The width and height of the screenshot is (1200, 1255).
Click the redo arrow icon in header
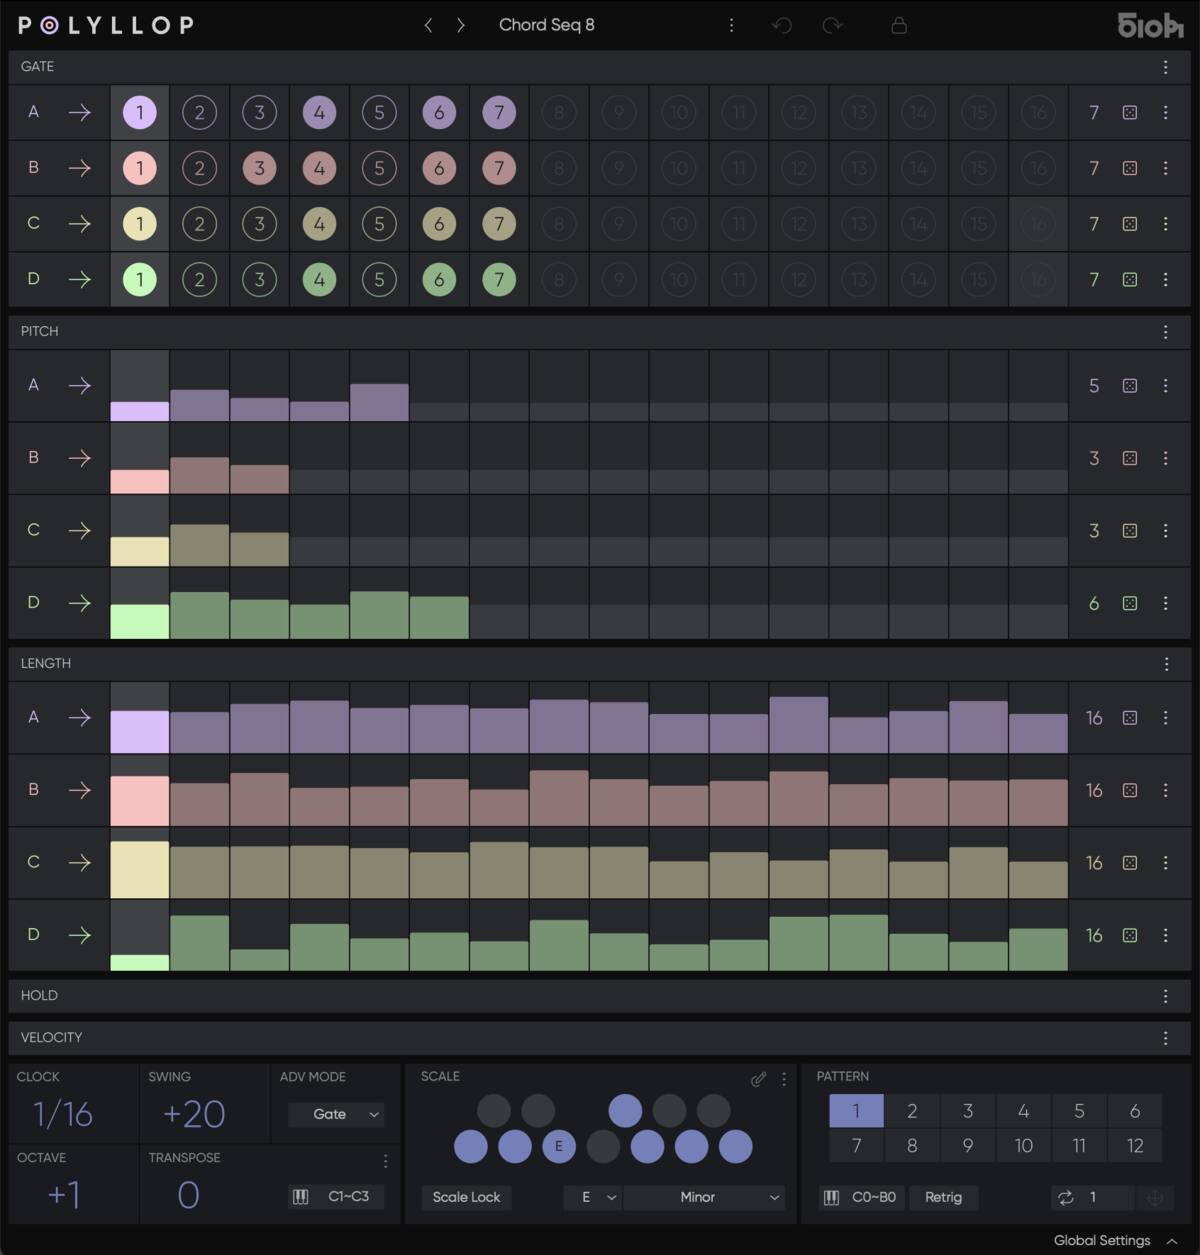pos(832,25)
